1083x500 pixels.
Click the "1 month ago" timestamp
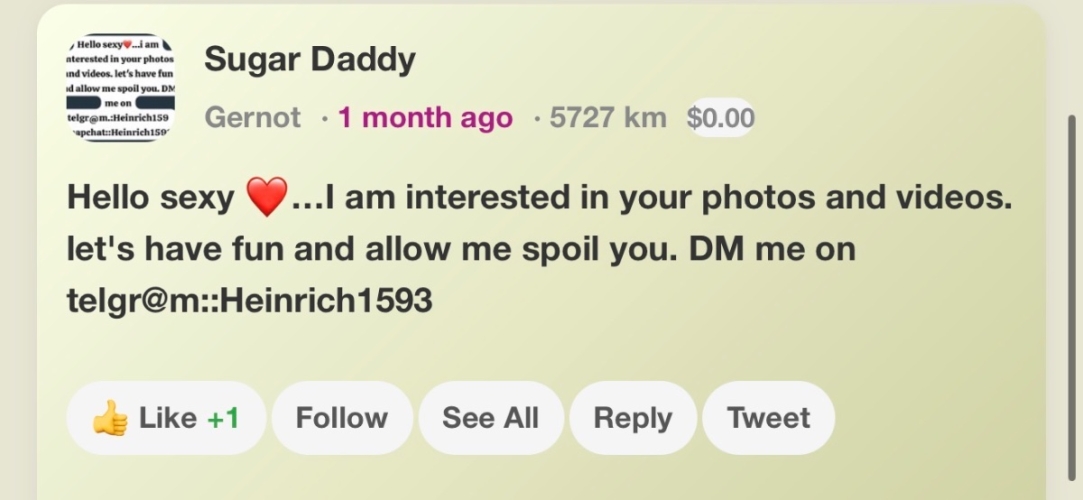(x=425, y=118)
